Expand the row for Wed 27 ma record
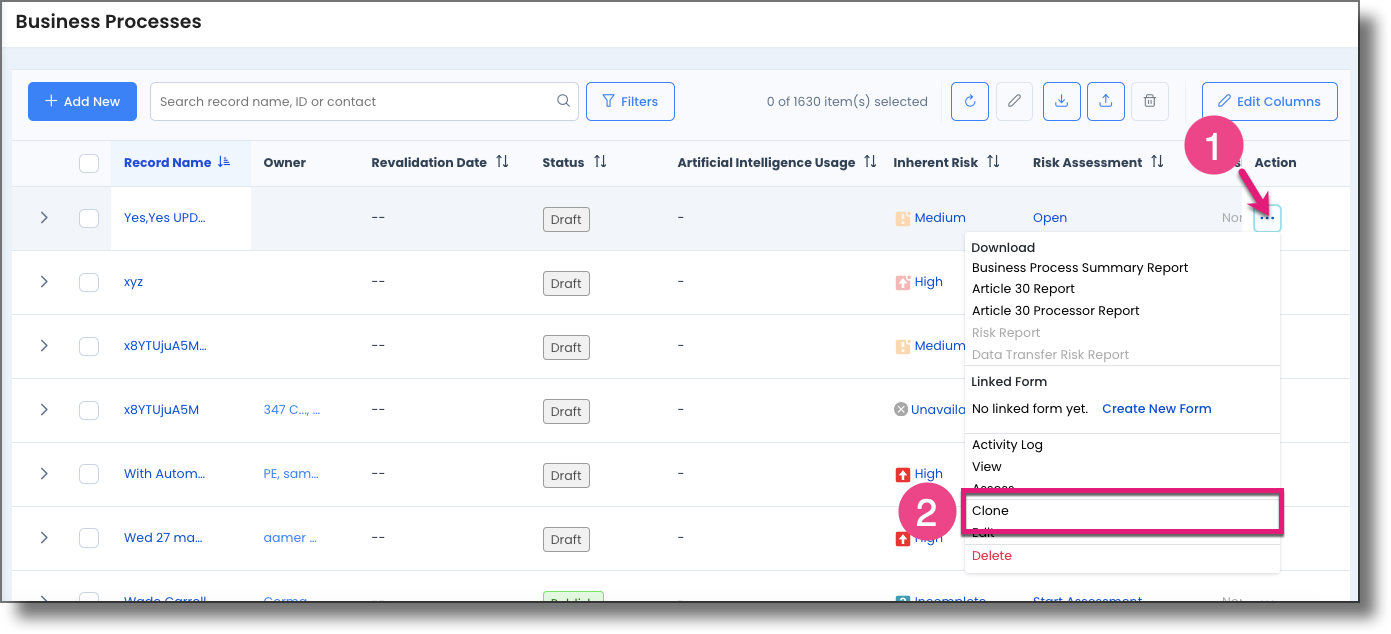 pos(44,538)
